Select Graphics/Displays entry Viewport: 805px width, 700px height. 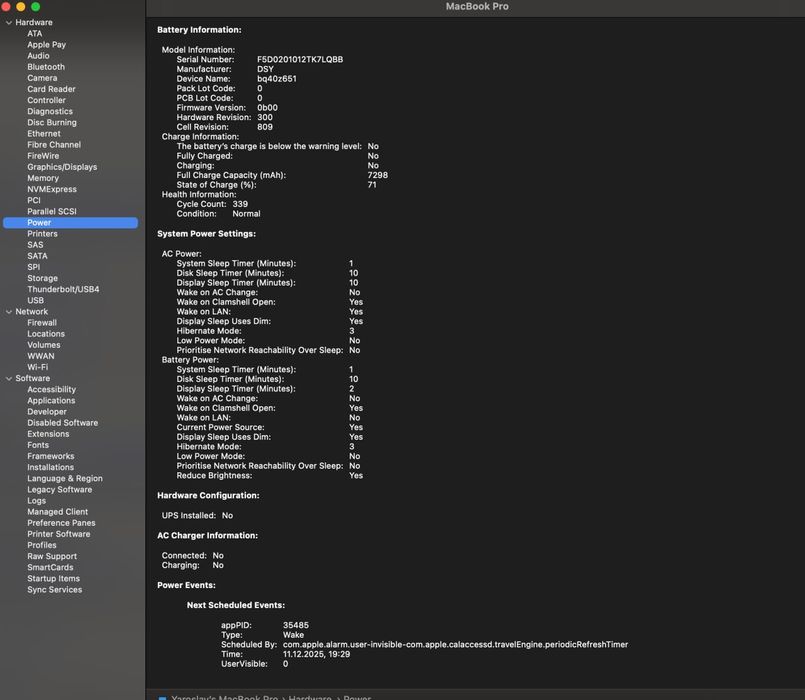coord(62,167)
